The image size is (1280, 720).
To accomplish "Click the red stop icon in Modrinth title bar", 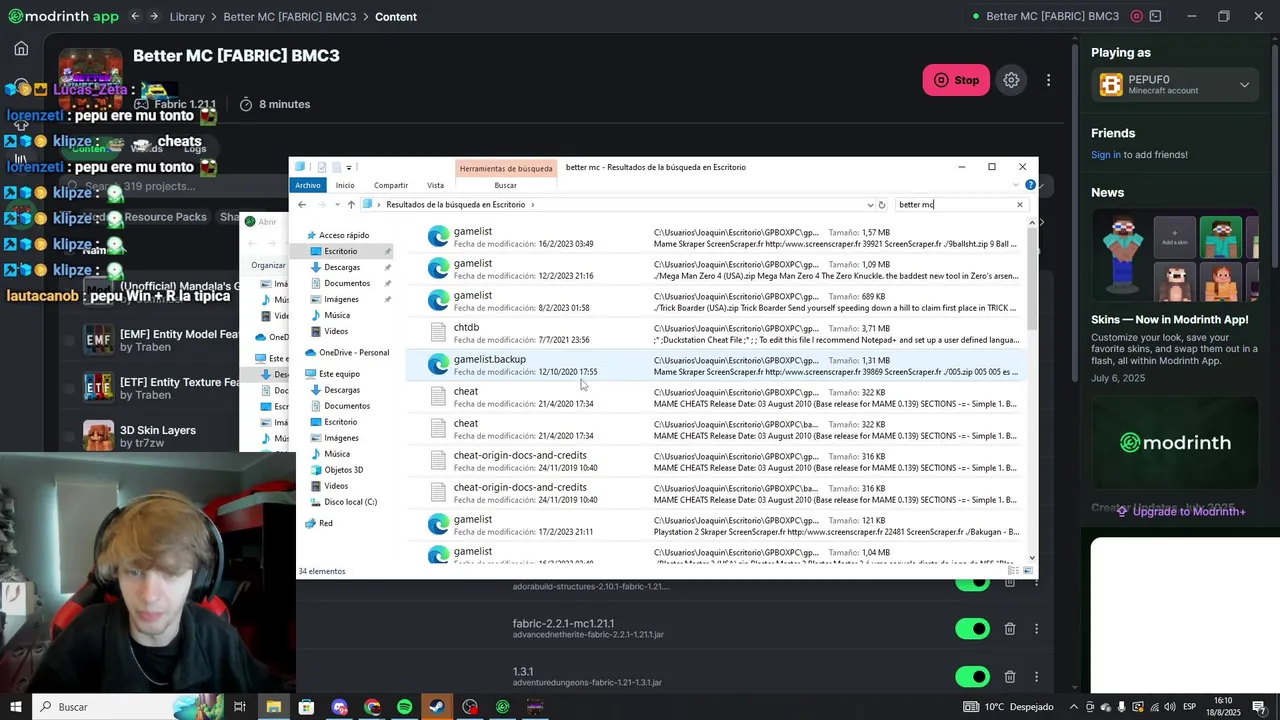I will click(1136, 16).
